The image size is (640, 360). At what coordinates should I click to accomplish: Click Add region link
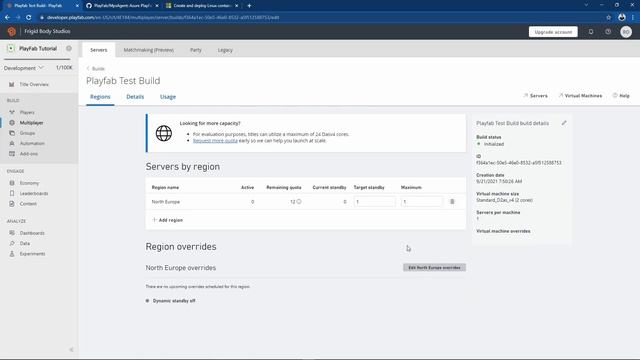pos(167,220)
